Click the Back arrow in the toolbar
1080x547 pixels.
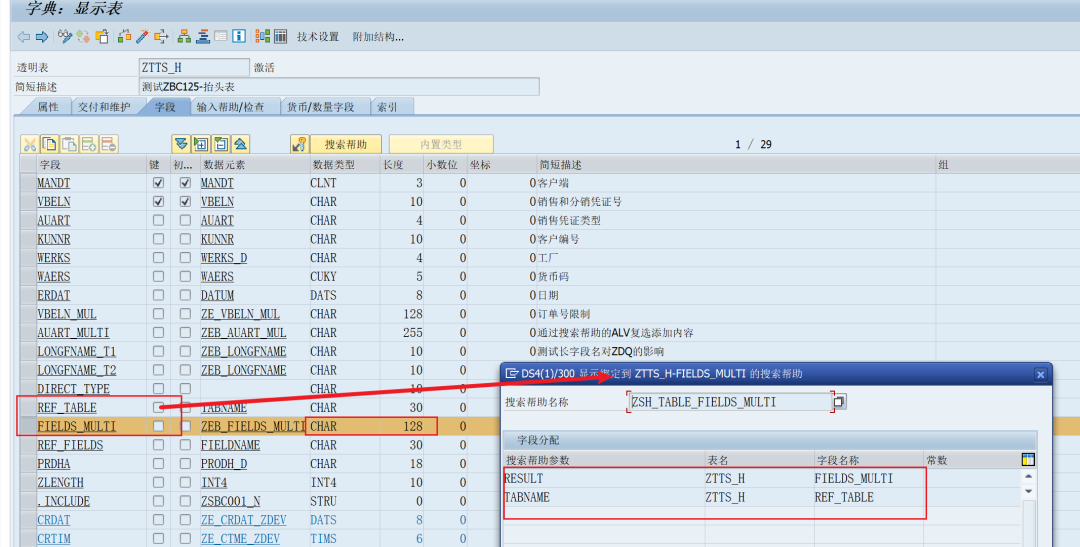click(x=24, y=37)
